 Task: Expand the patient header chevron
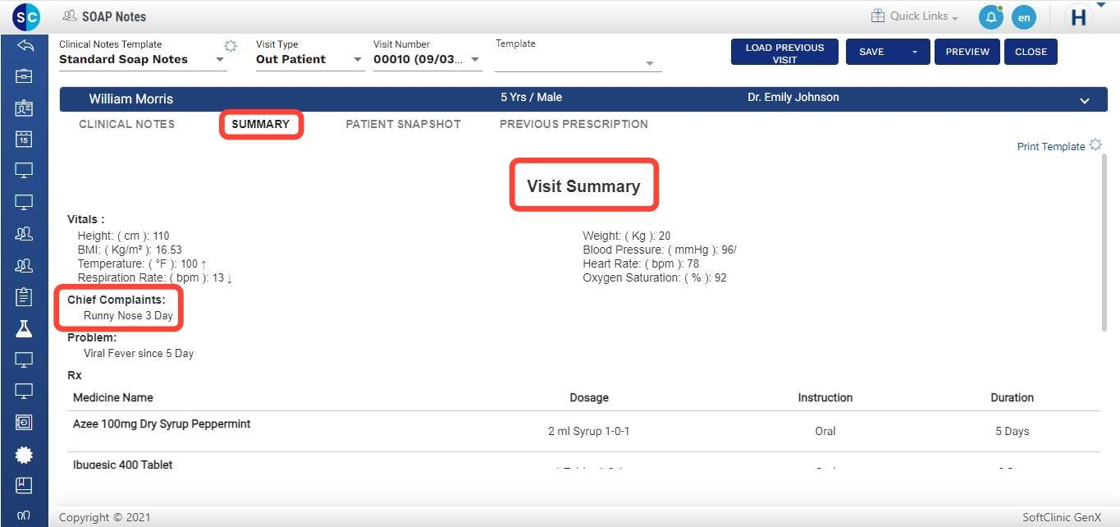coord(1085,100)
